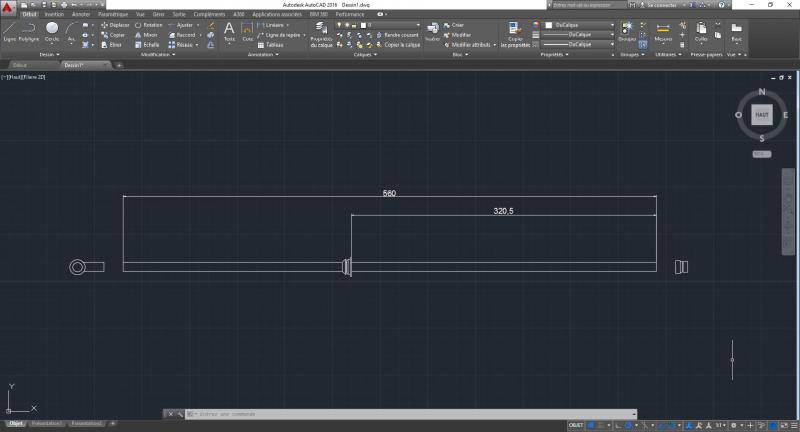The image size is (800, 432).
Task: Click Rendre courant layer button
Action: [x=397, y=35]
